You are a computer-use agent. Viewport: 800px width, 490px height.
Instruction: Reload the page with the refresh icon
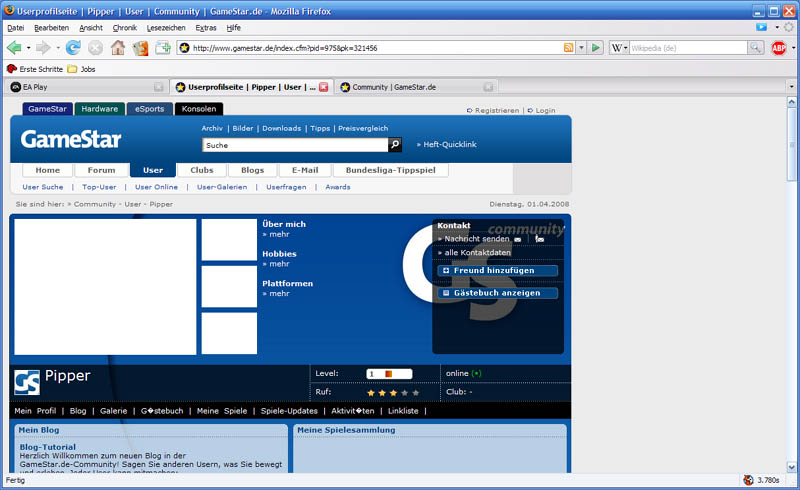tap(73, 48)
